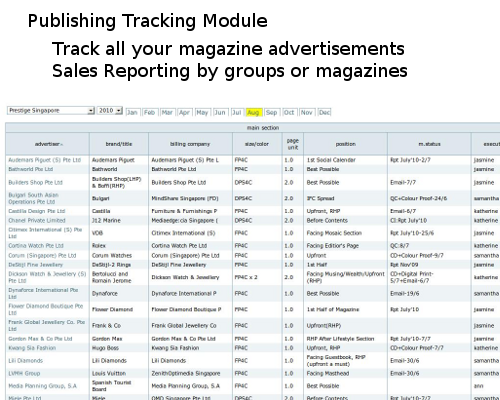Screen dimensions: 500x400
Task: Open Bulgari South Asian Operations advertiser link
Action: [33, 198]
